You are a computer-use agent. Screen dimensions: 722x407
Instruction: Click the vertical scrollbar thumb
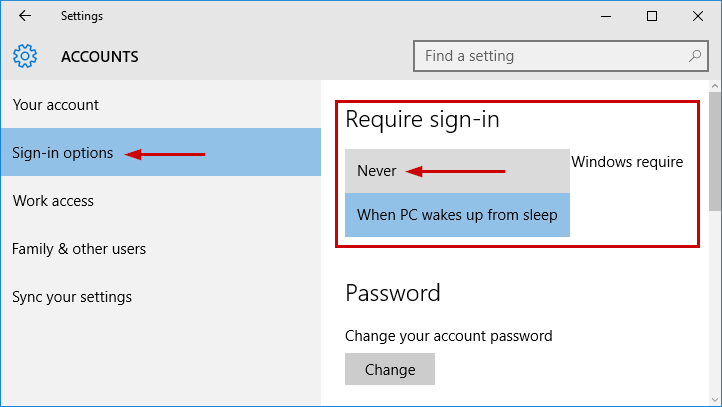pos(715,151)
